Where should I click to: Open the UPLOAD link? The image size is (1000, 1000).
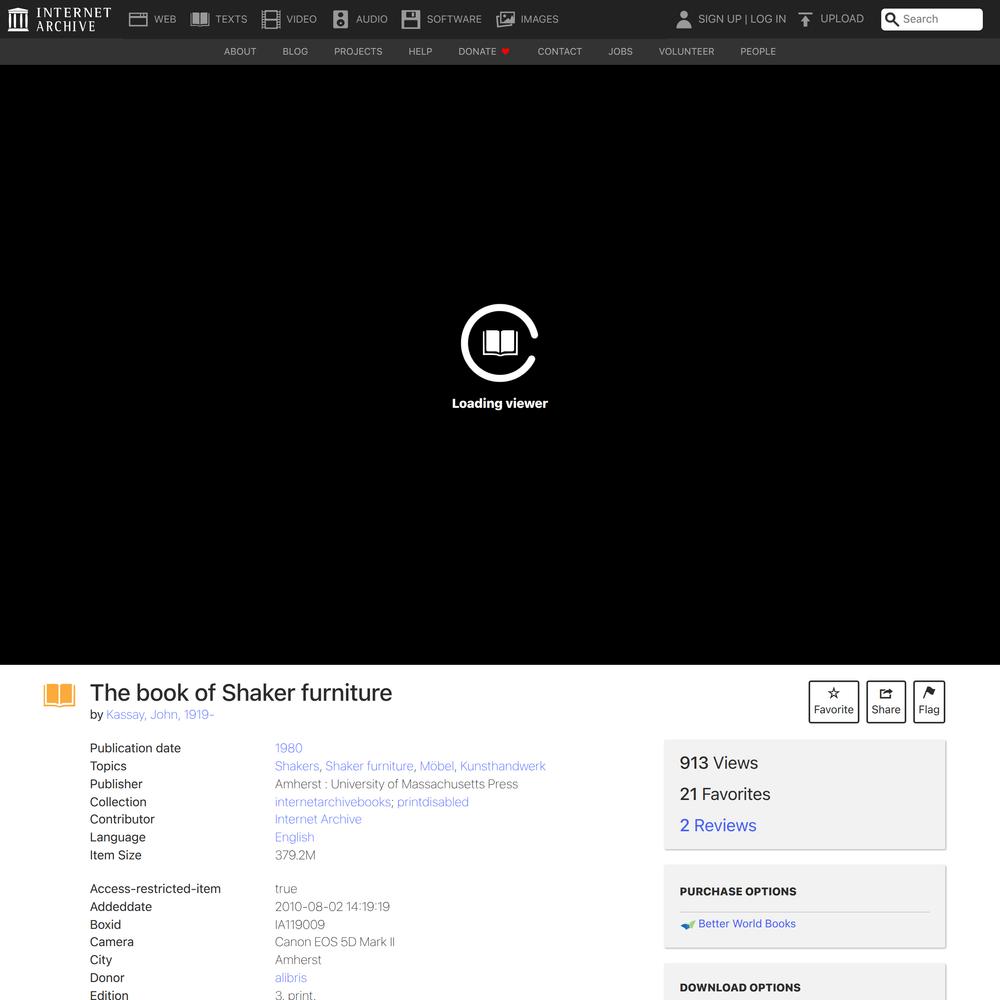(842, 19)
